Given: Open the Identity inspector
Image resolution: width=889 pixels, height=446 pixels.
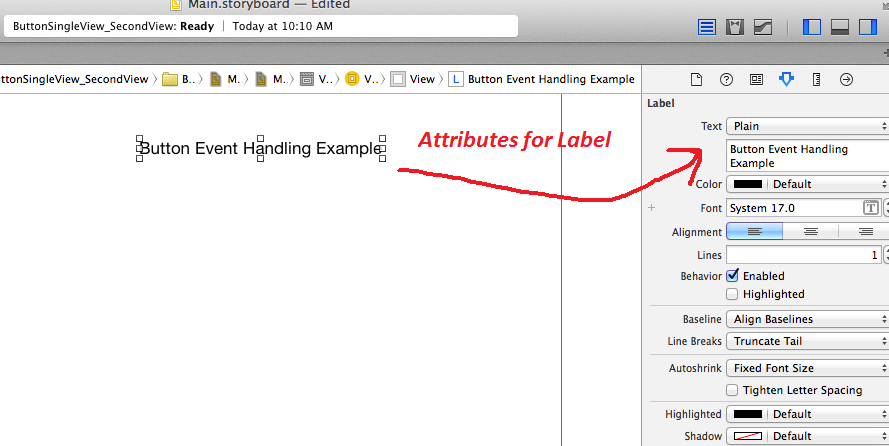Looking at the screenshot, I should (757, 80).
